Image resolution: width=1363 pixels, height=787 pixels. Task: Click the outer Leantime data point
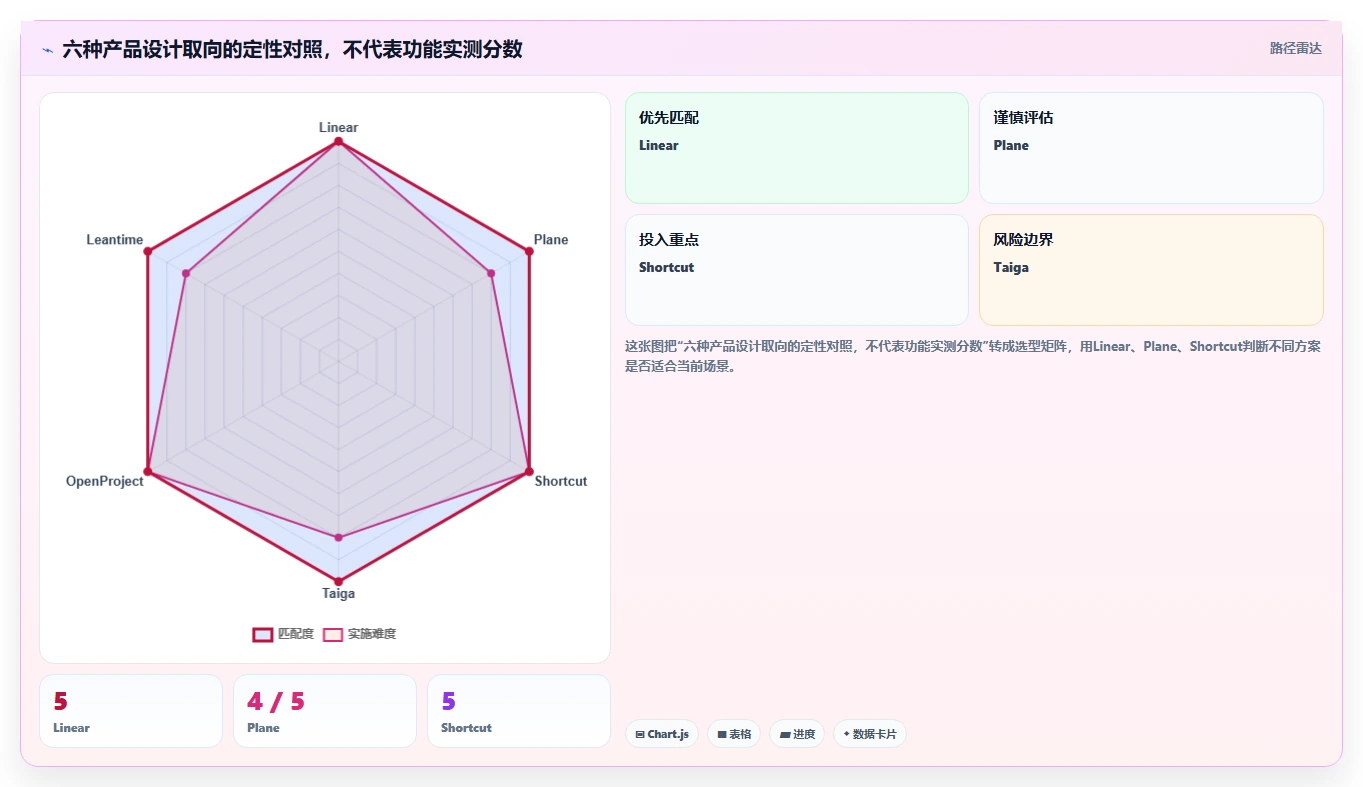pyautogui.click(x=147, y=251)
